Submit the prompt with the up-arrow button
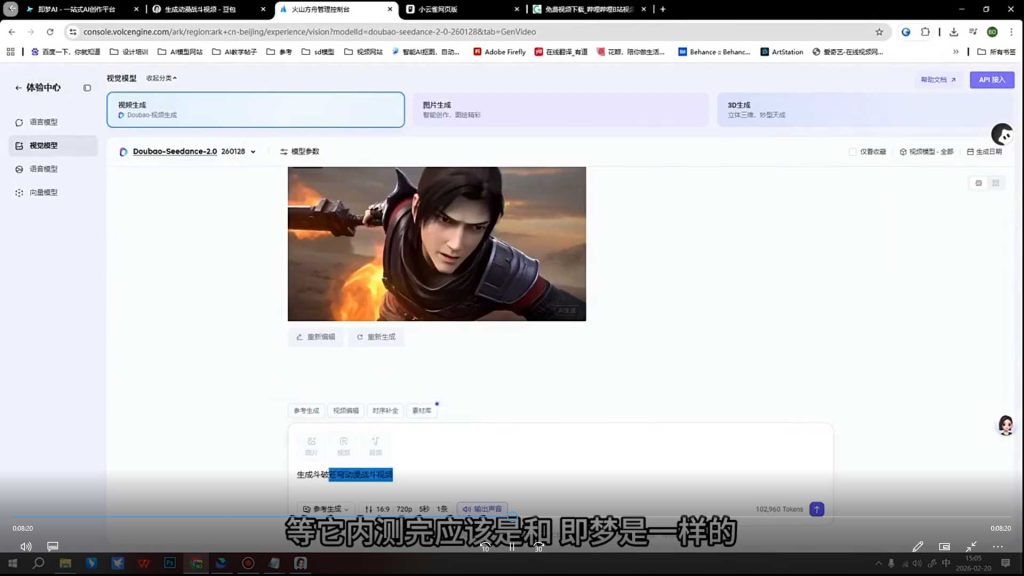The height and width of the screenshot is (576, 1024). (x=816, y=509)
